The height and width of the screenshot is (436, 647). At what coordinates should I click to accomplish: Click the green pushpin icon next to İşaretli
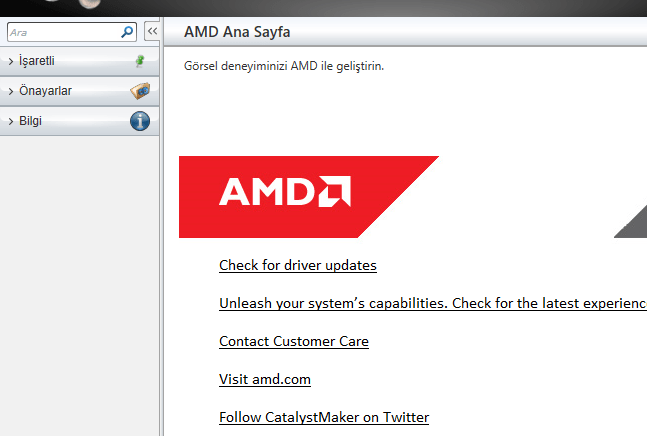tap(140, 61)
